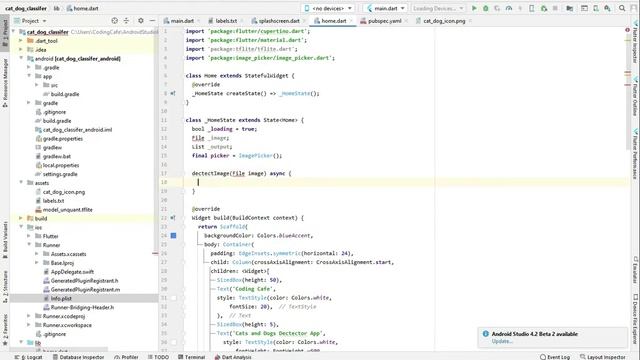Open the Profiler tool window
The image size is (640, 360).
(x=127, y=357)
